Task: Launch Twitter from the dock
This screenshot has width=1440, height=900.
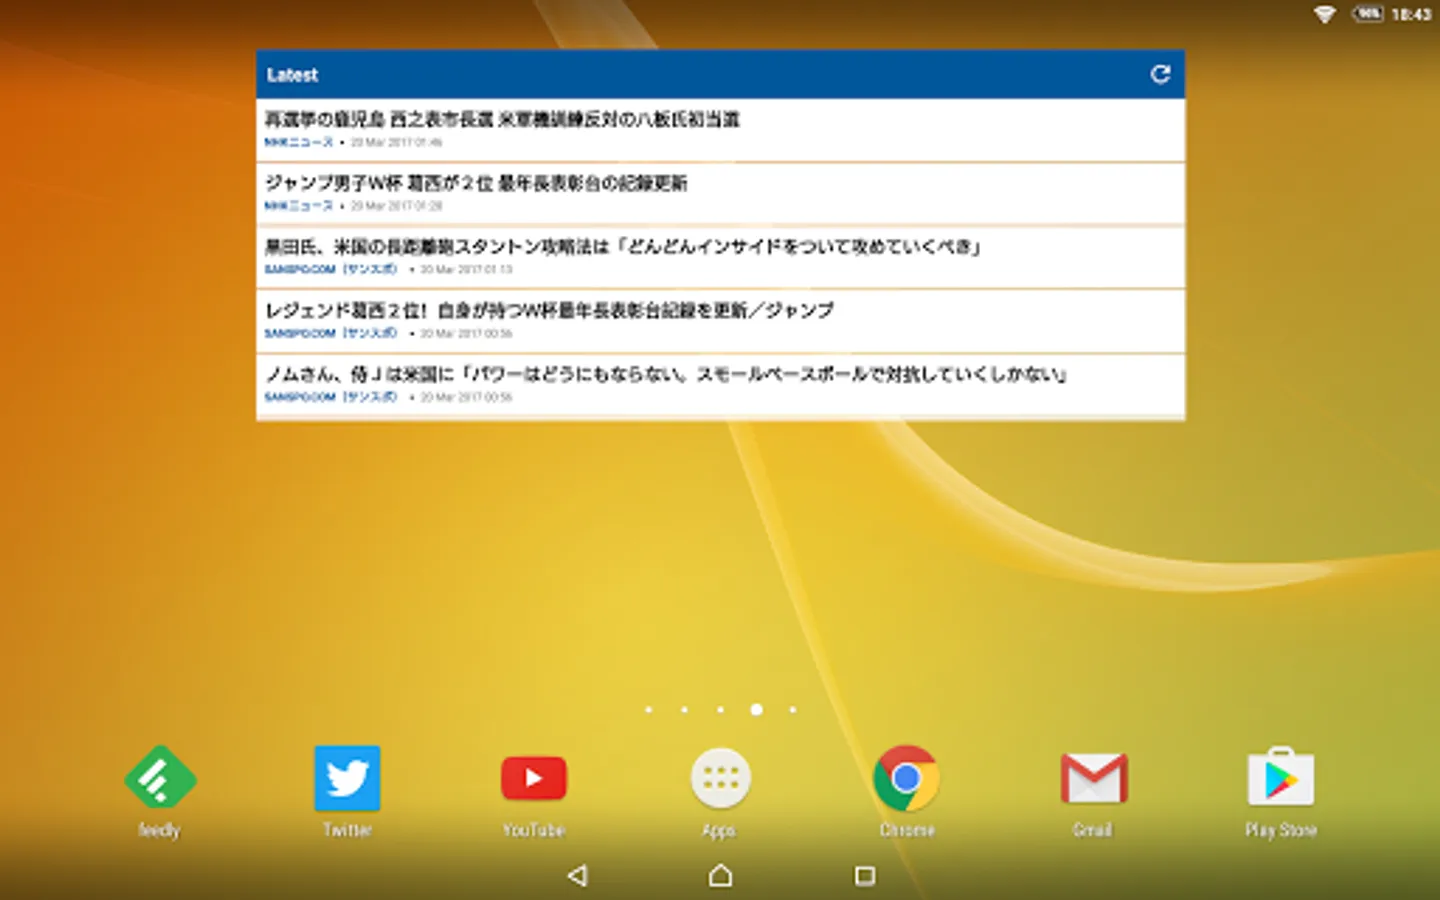Action: point(347,778)
